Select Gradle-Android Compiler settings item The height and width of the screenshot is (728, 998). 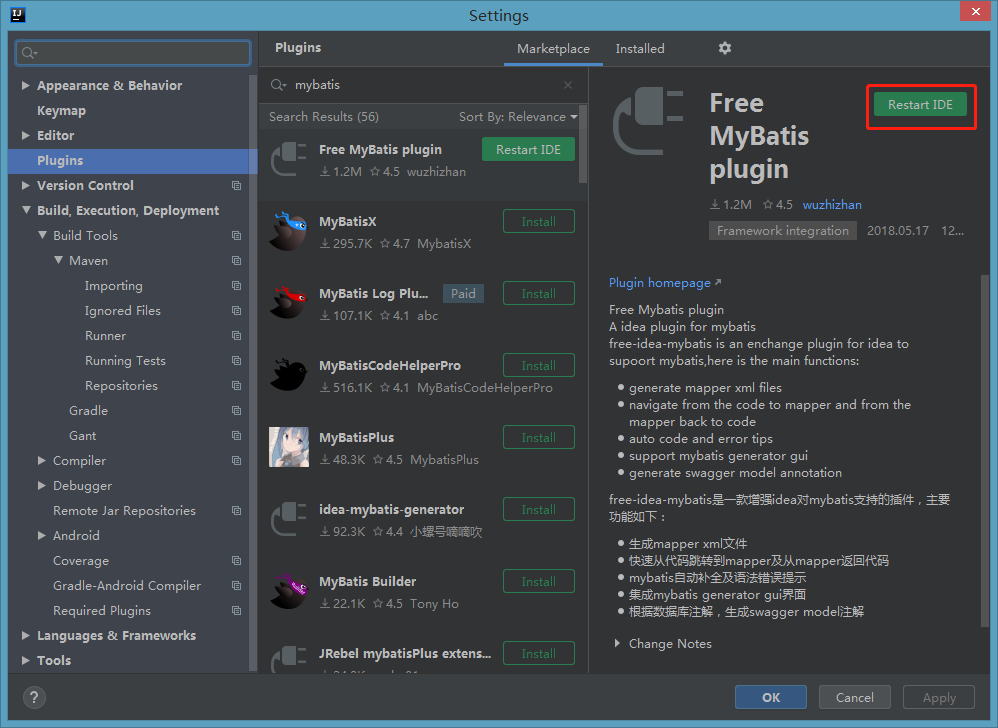tap(127, 586)
